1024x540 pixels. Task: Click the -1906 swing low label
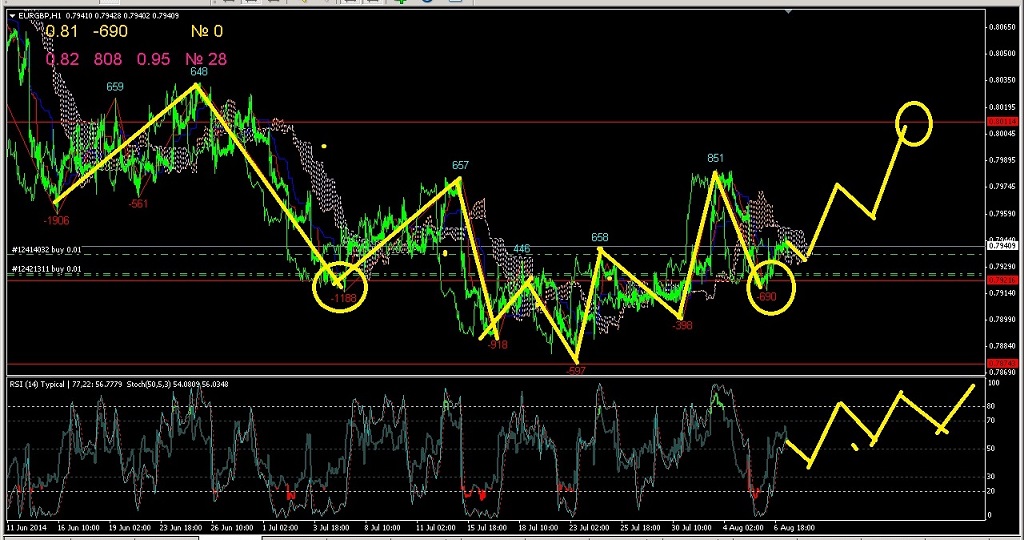click(x=56, y=221)
